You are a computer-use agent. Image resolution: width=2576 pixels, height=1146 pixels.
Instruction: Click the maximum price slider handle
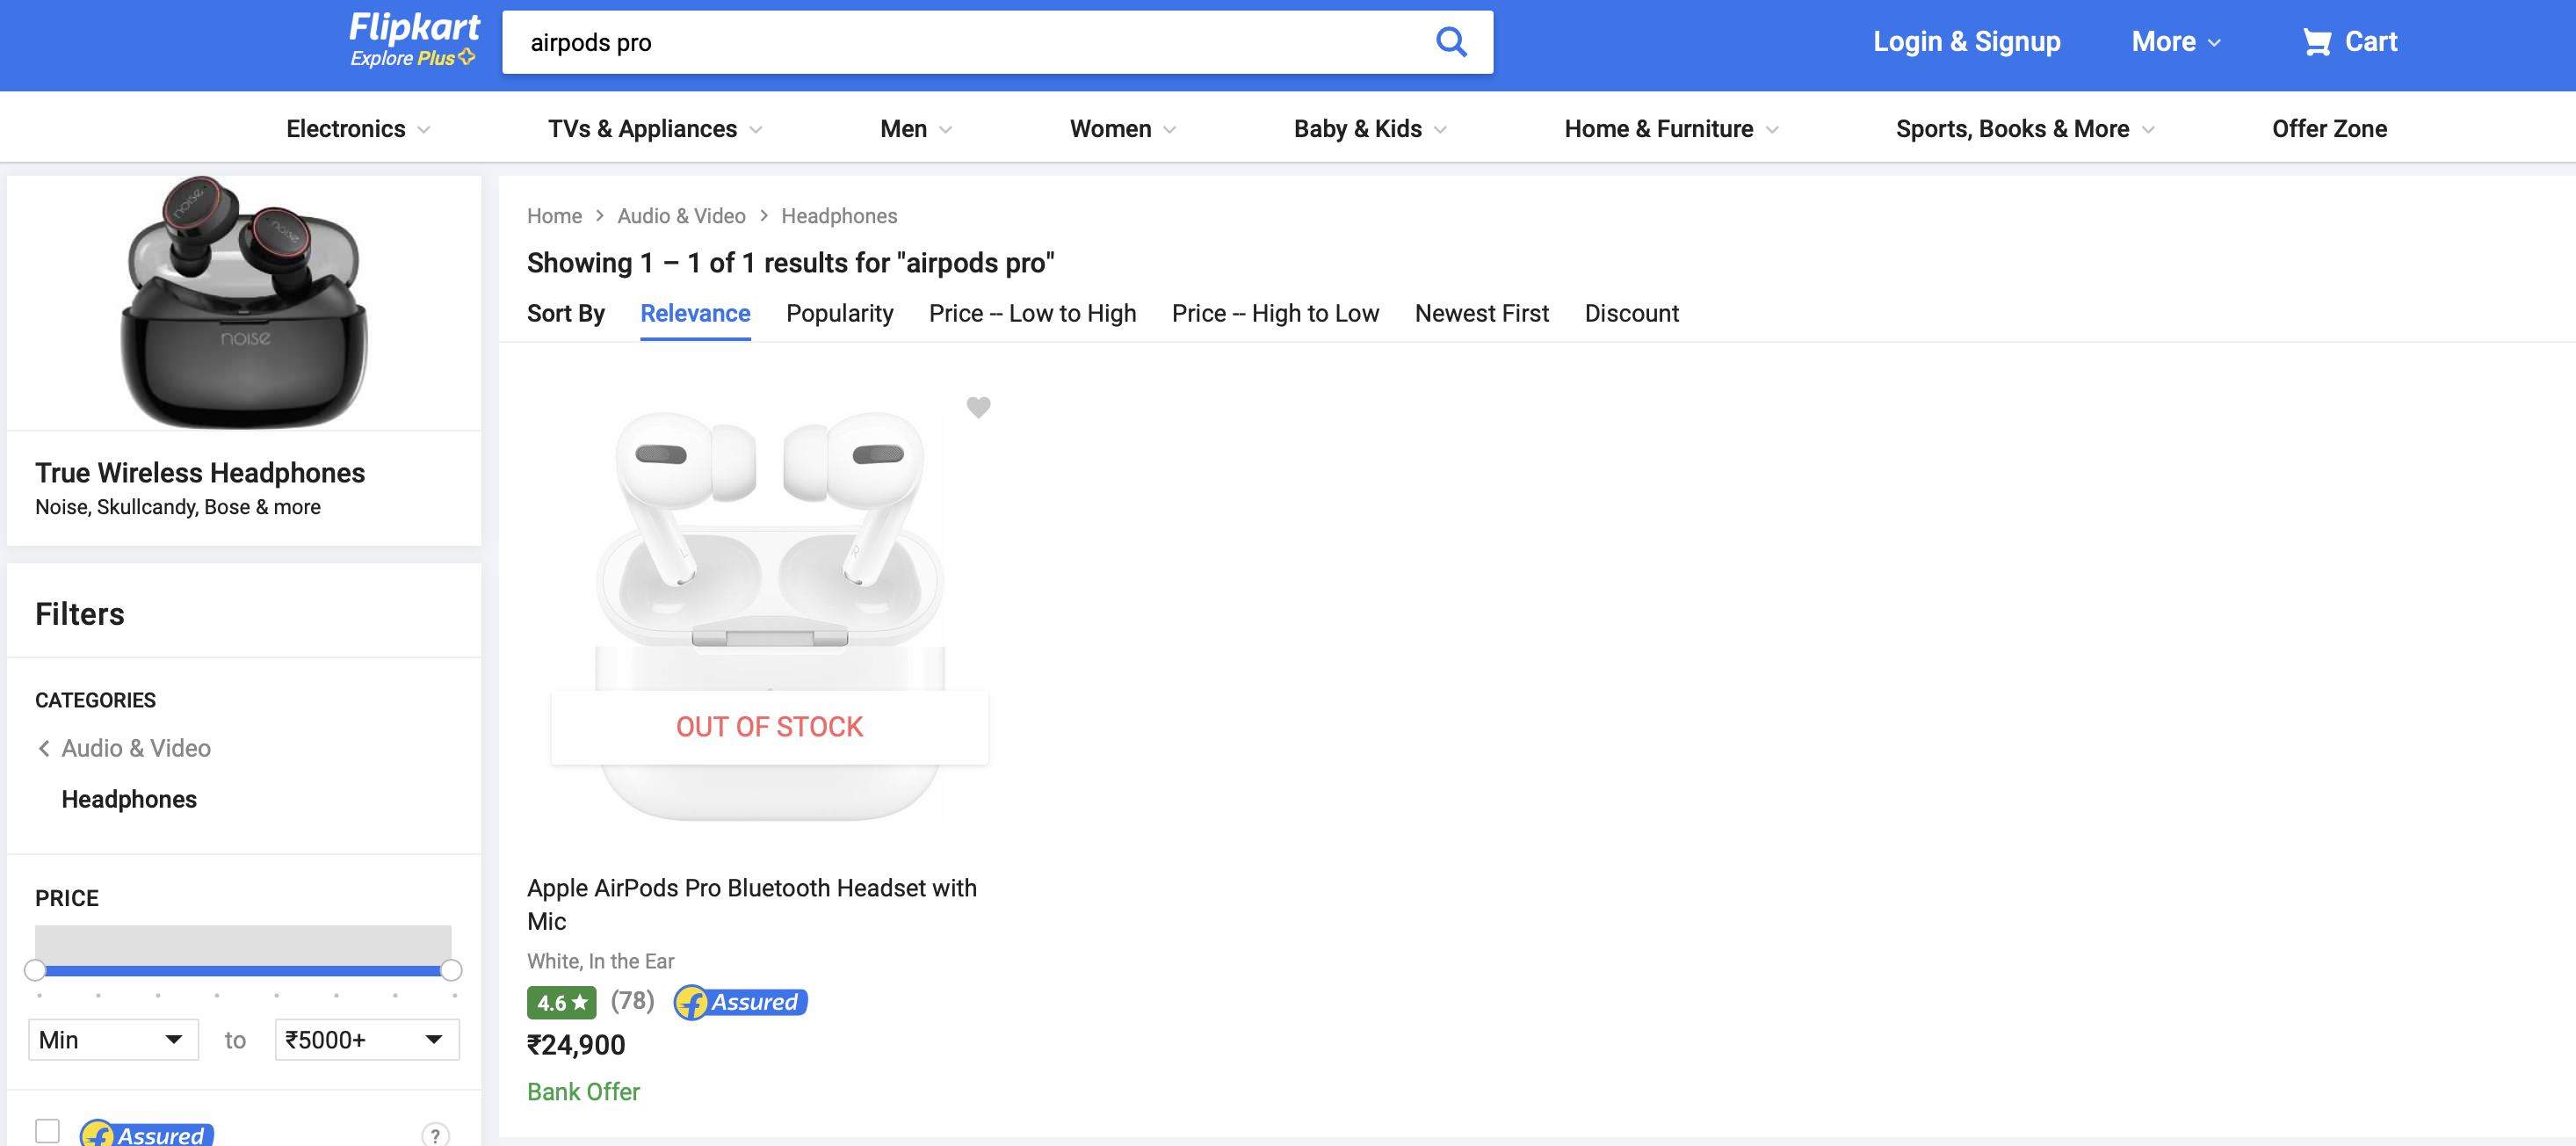pyautogui.click(x=451, y=969)
